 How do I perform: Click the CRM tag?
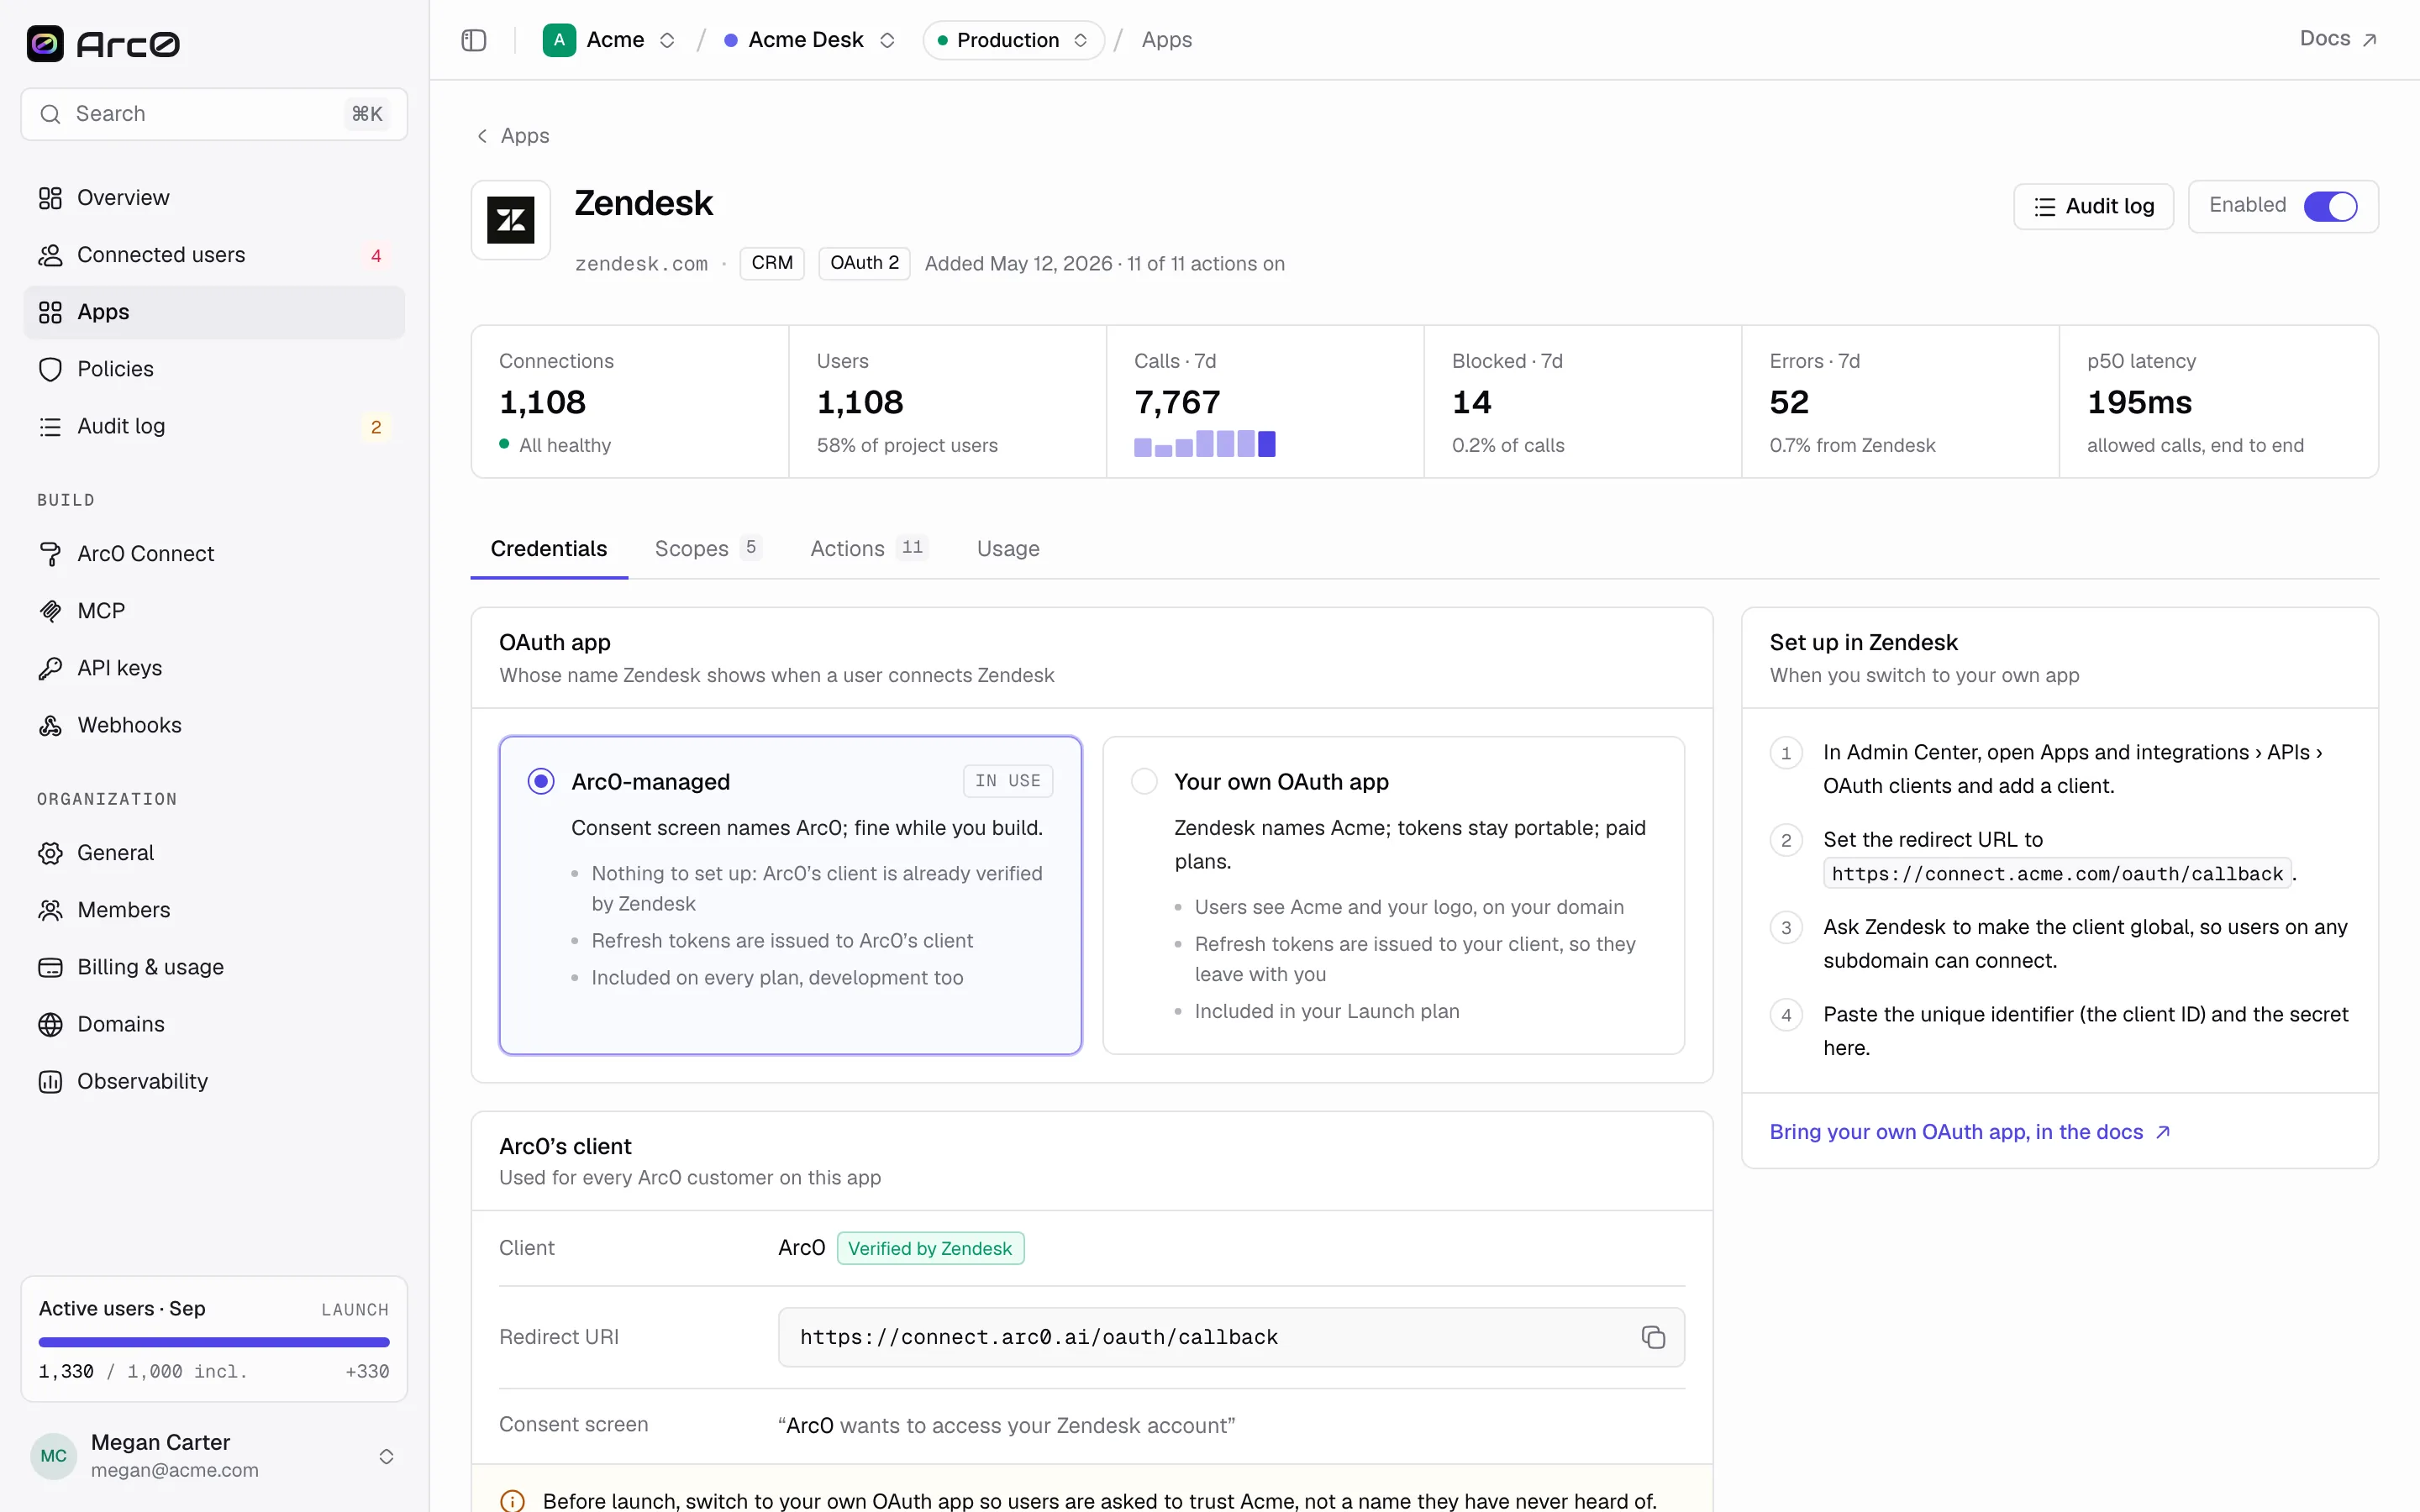[x=772, y=263]
